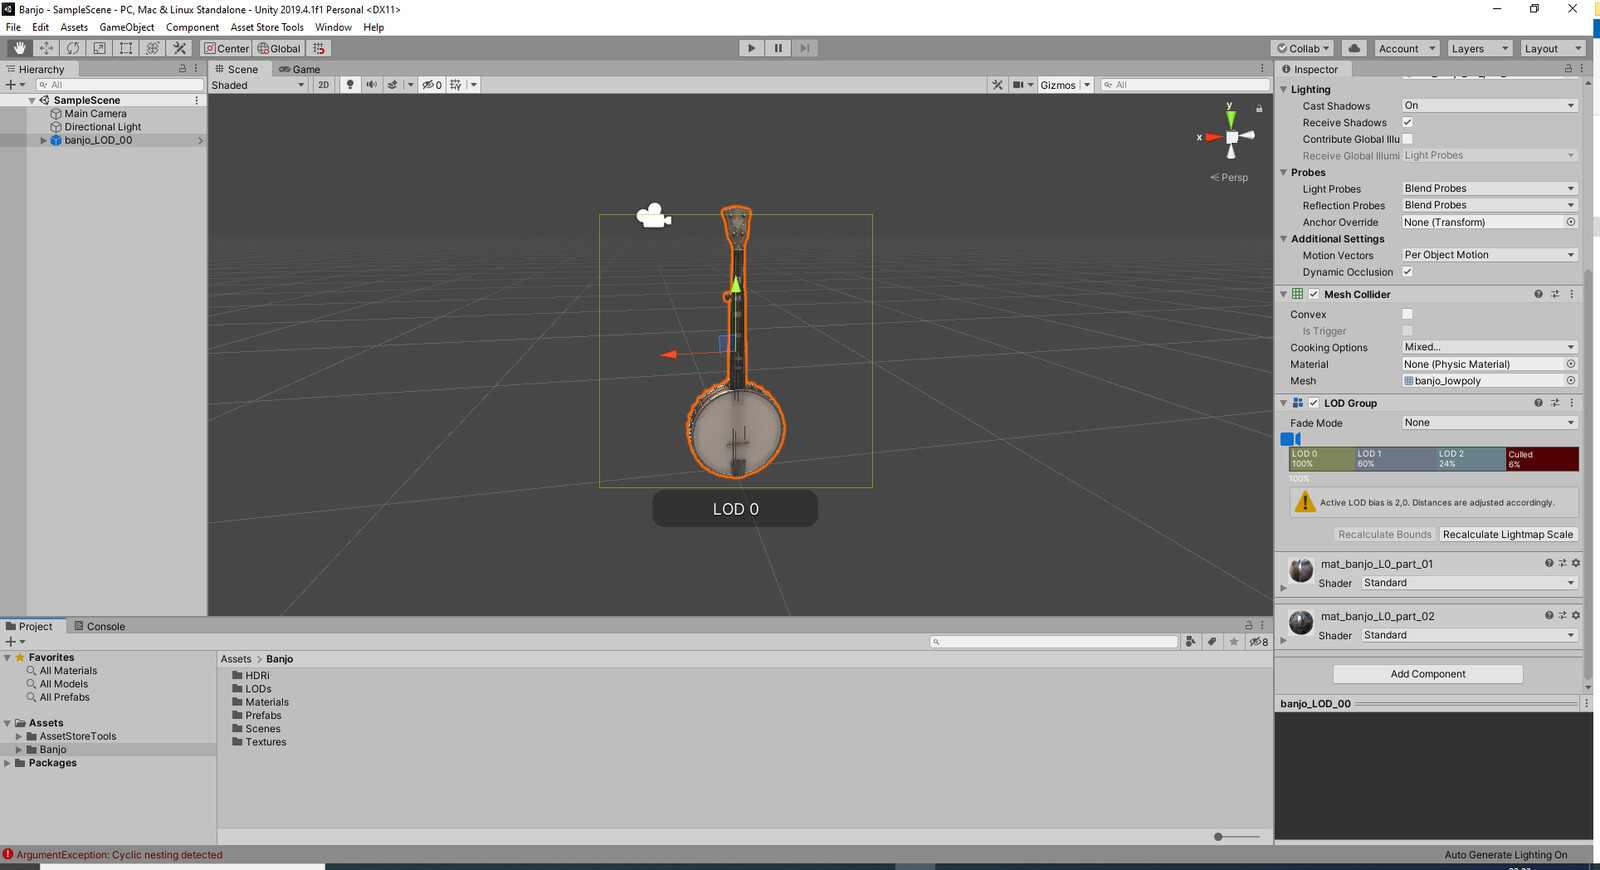Toggle Dynamic Occlusion checkbox
Viewport: 1600px width, 870px height.
(1407, 272)
